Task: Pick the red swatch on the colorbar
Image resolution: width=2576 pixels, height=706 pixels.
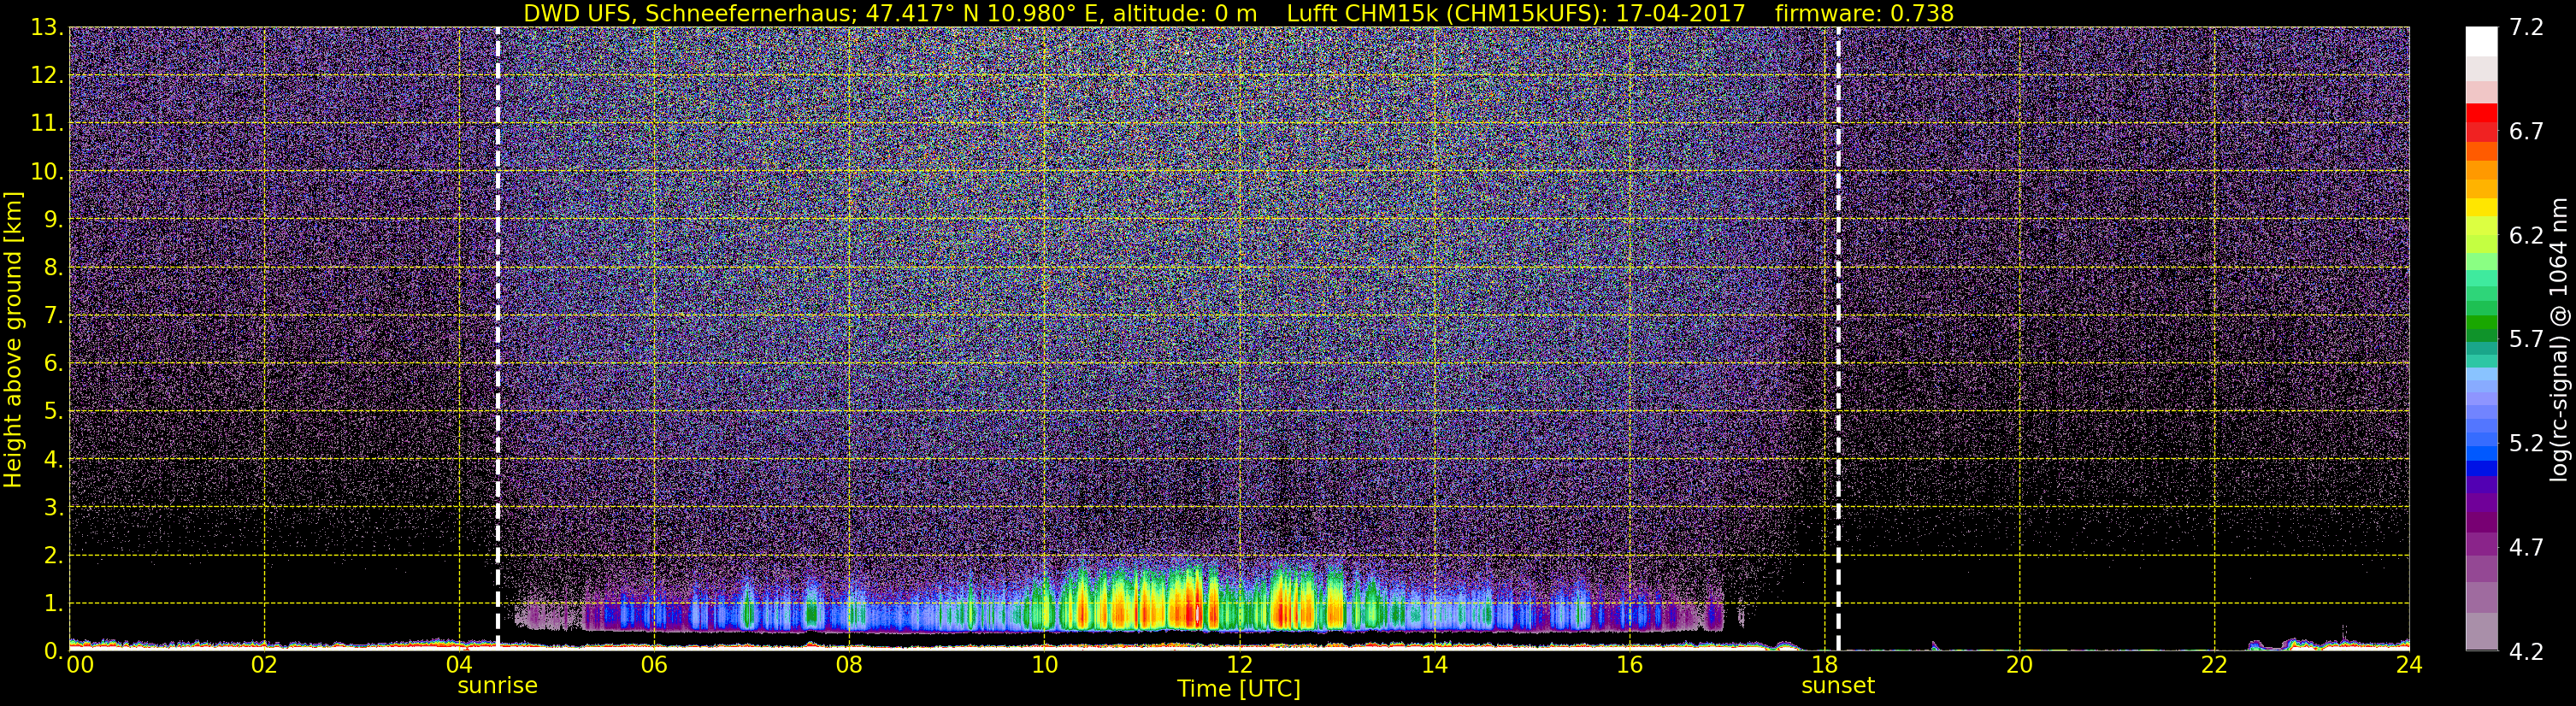Action: coord(2482,112)
